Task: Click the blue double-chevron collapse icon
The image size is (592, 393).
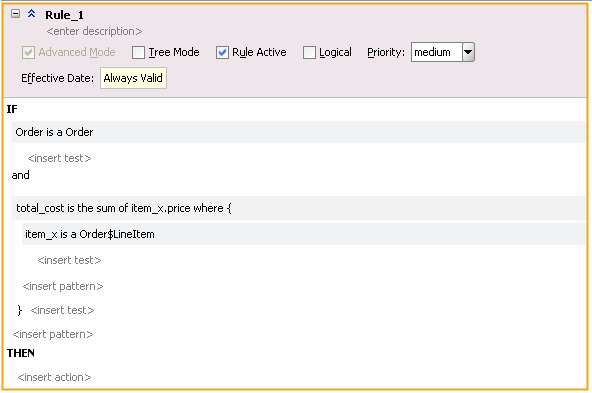Action: [x=31, y=14]
